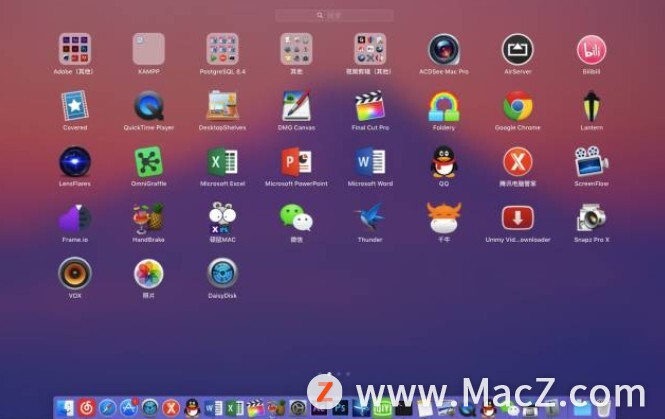This screenshot has width=665, height=419.
Task: Open the Thunder app from the grid
Action: (370, 217)
